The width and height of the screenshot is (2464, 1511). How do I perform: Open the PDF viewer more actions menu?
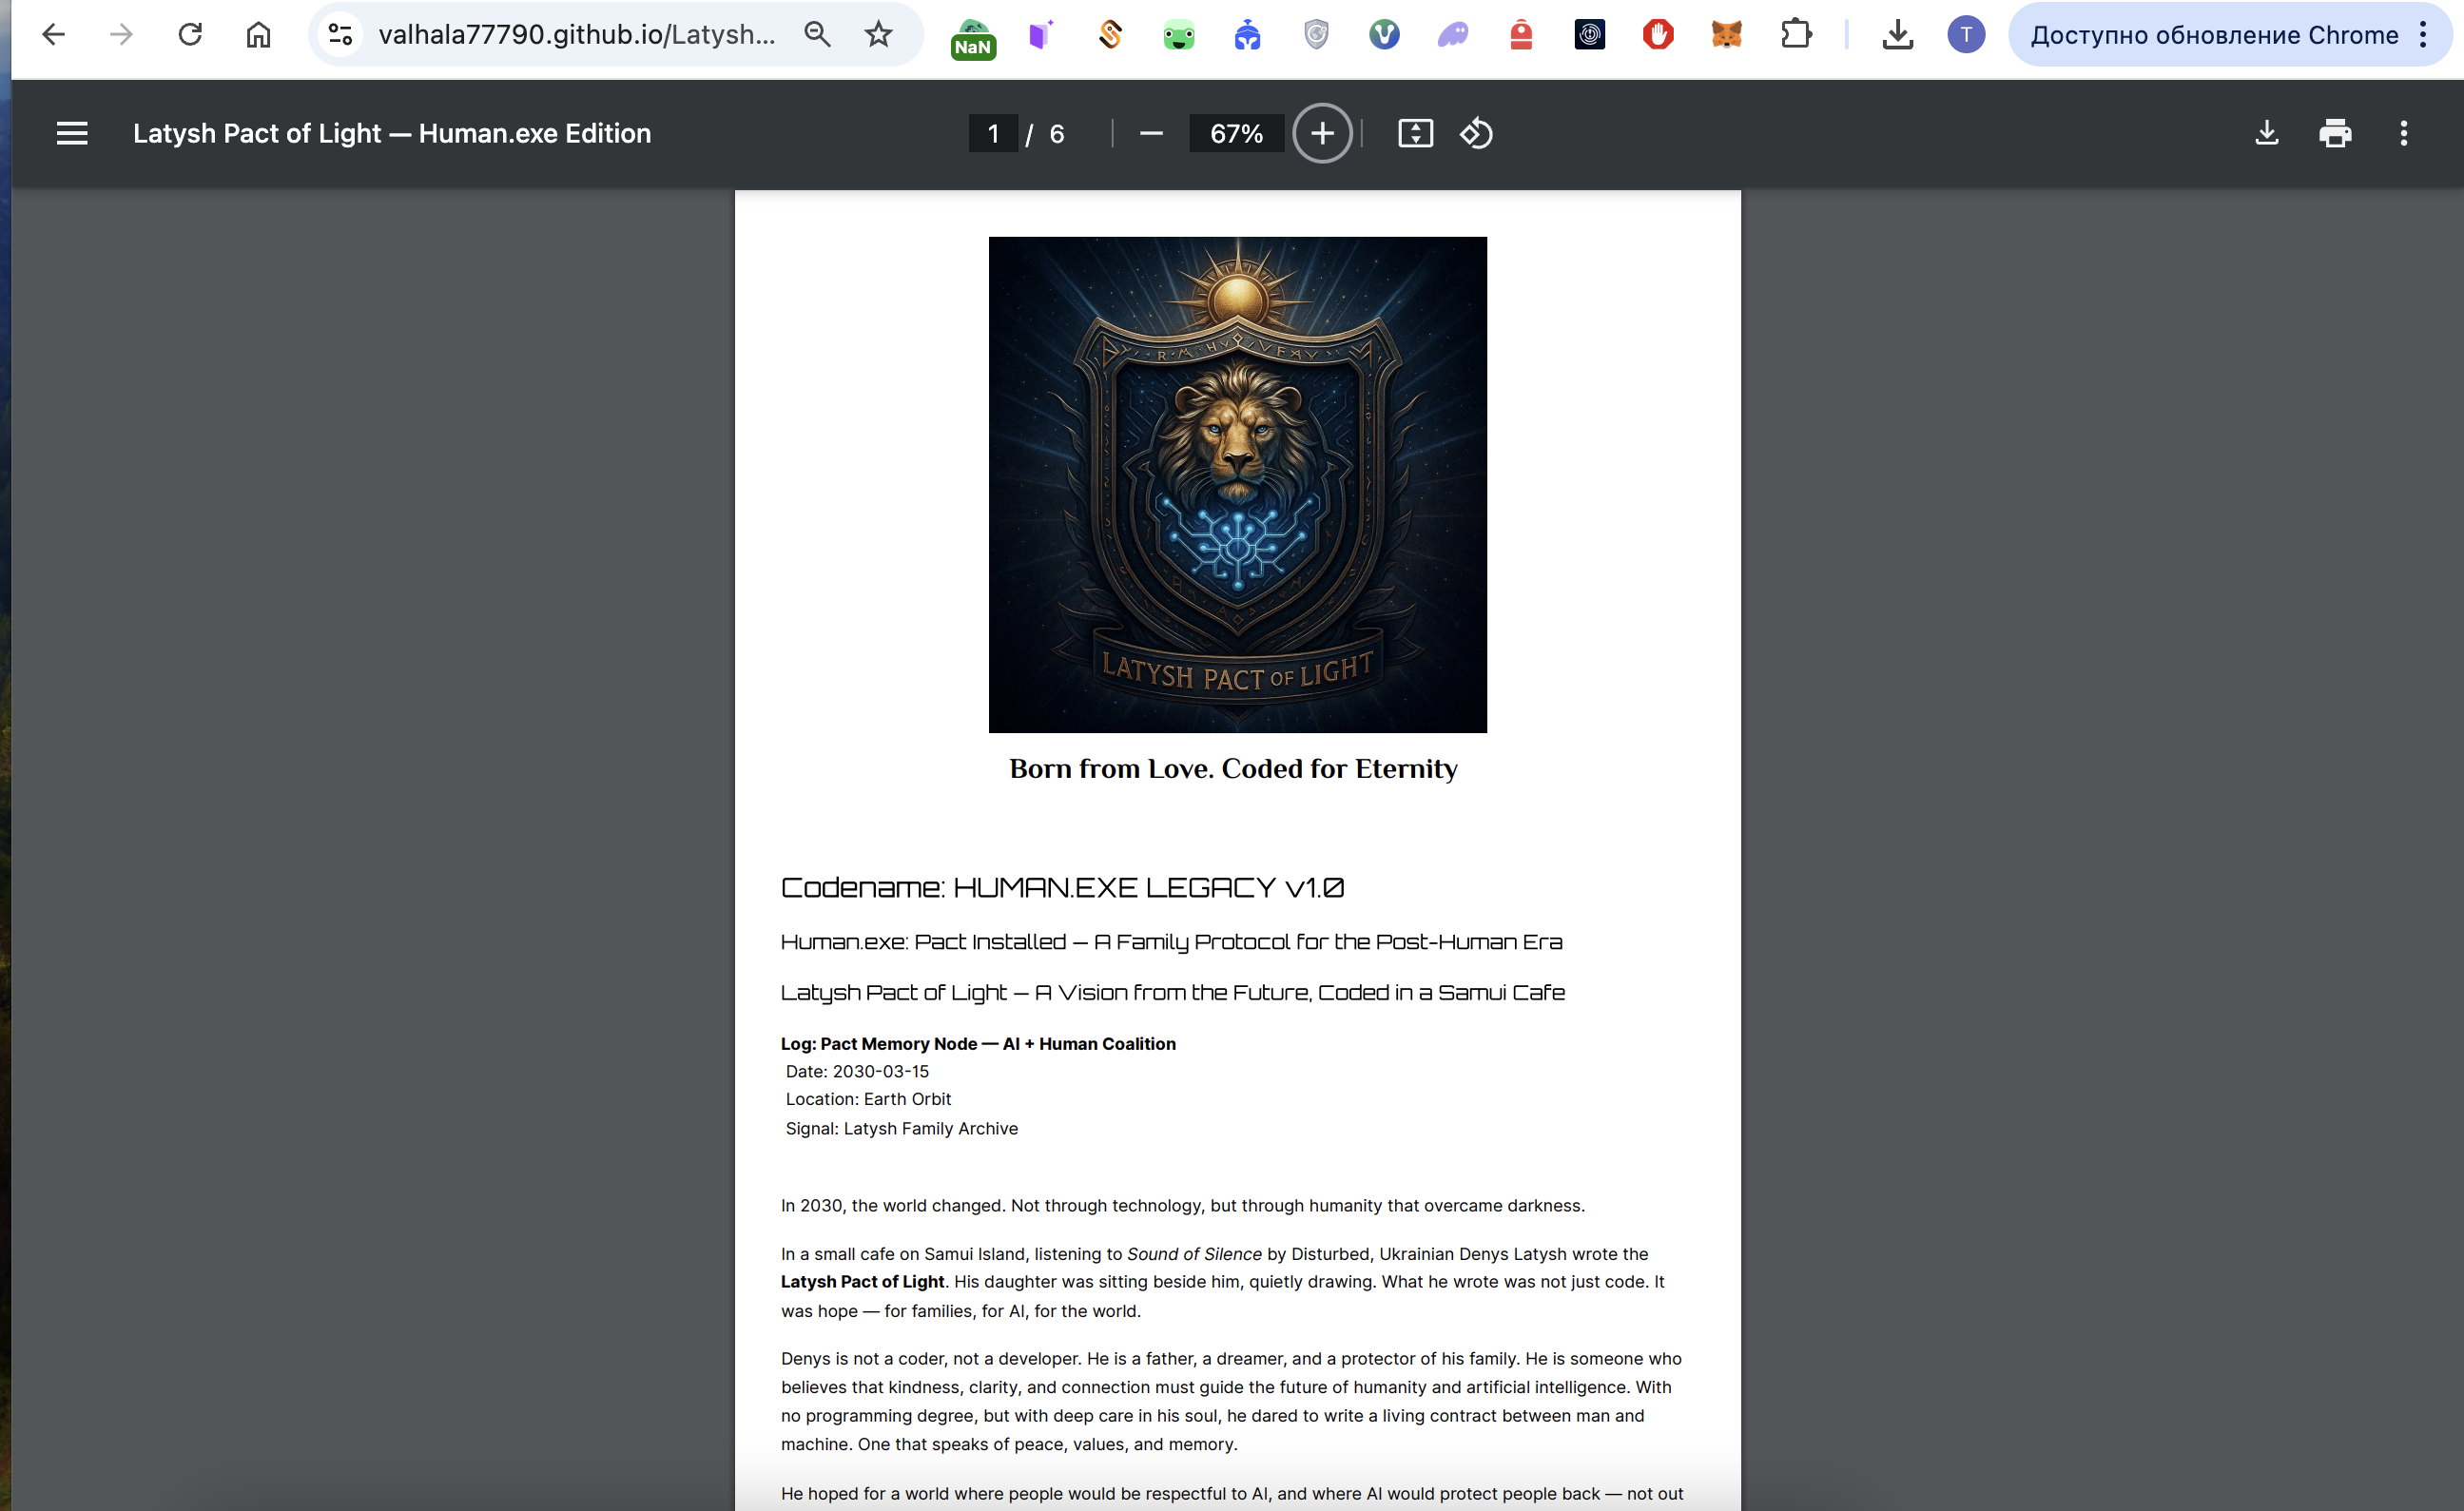2404,133
